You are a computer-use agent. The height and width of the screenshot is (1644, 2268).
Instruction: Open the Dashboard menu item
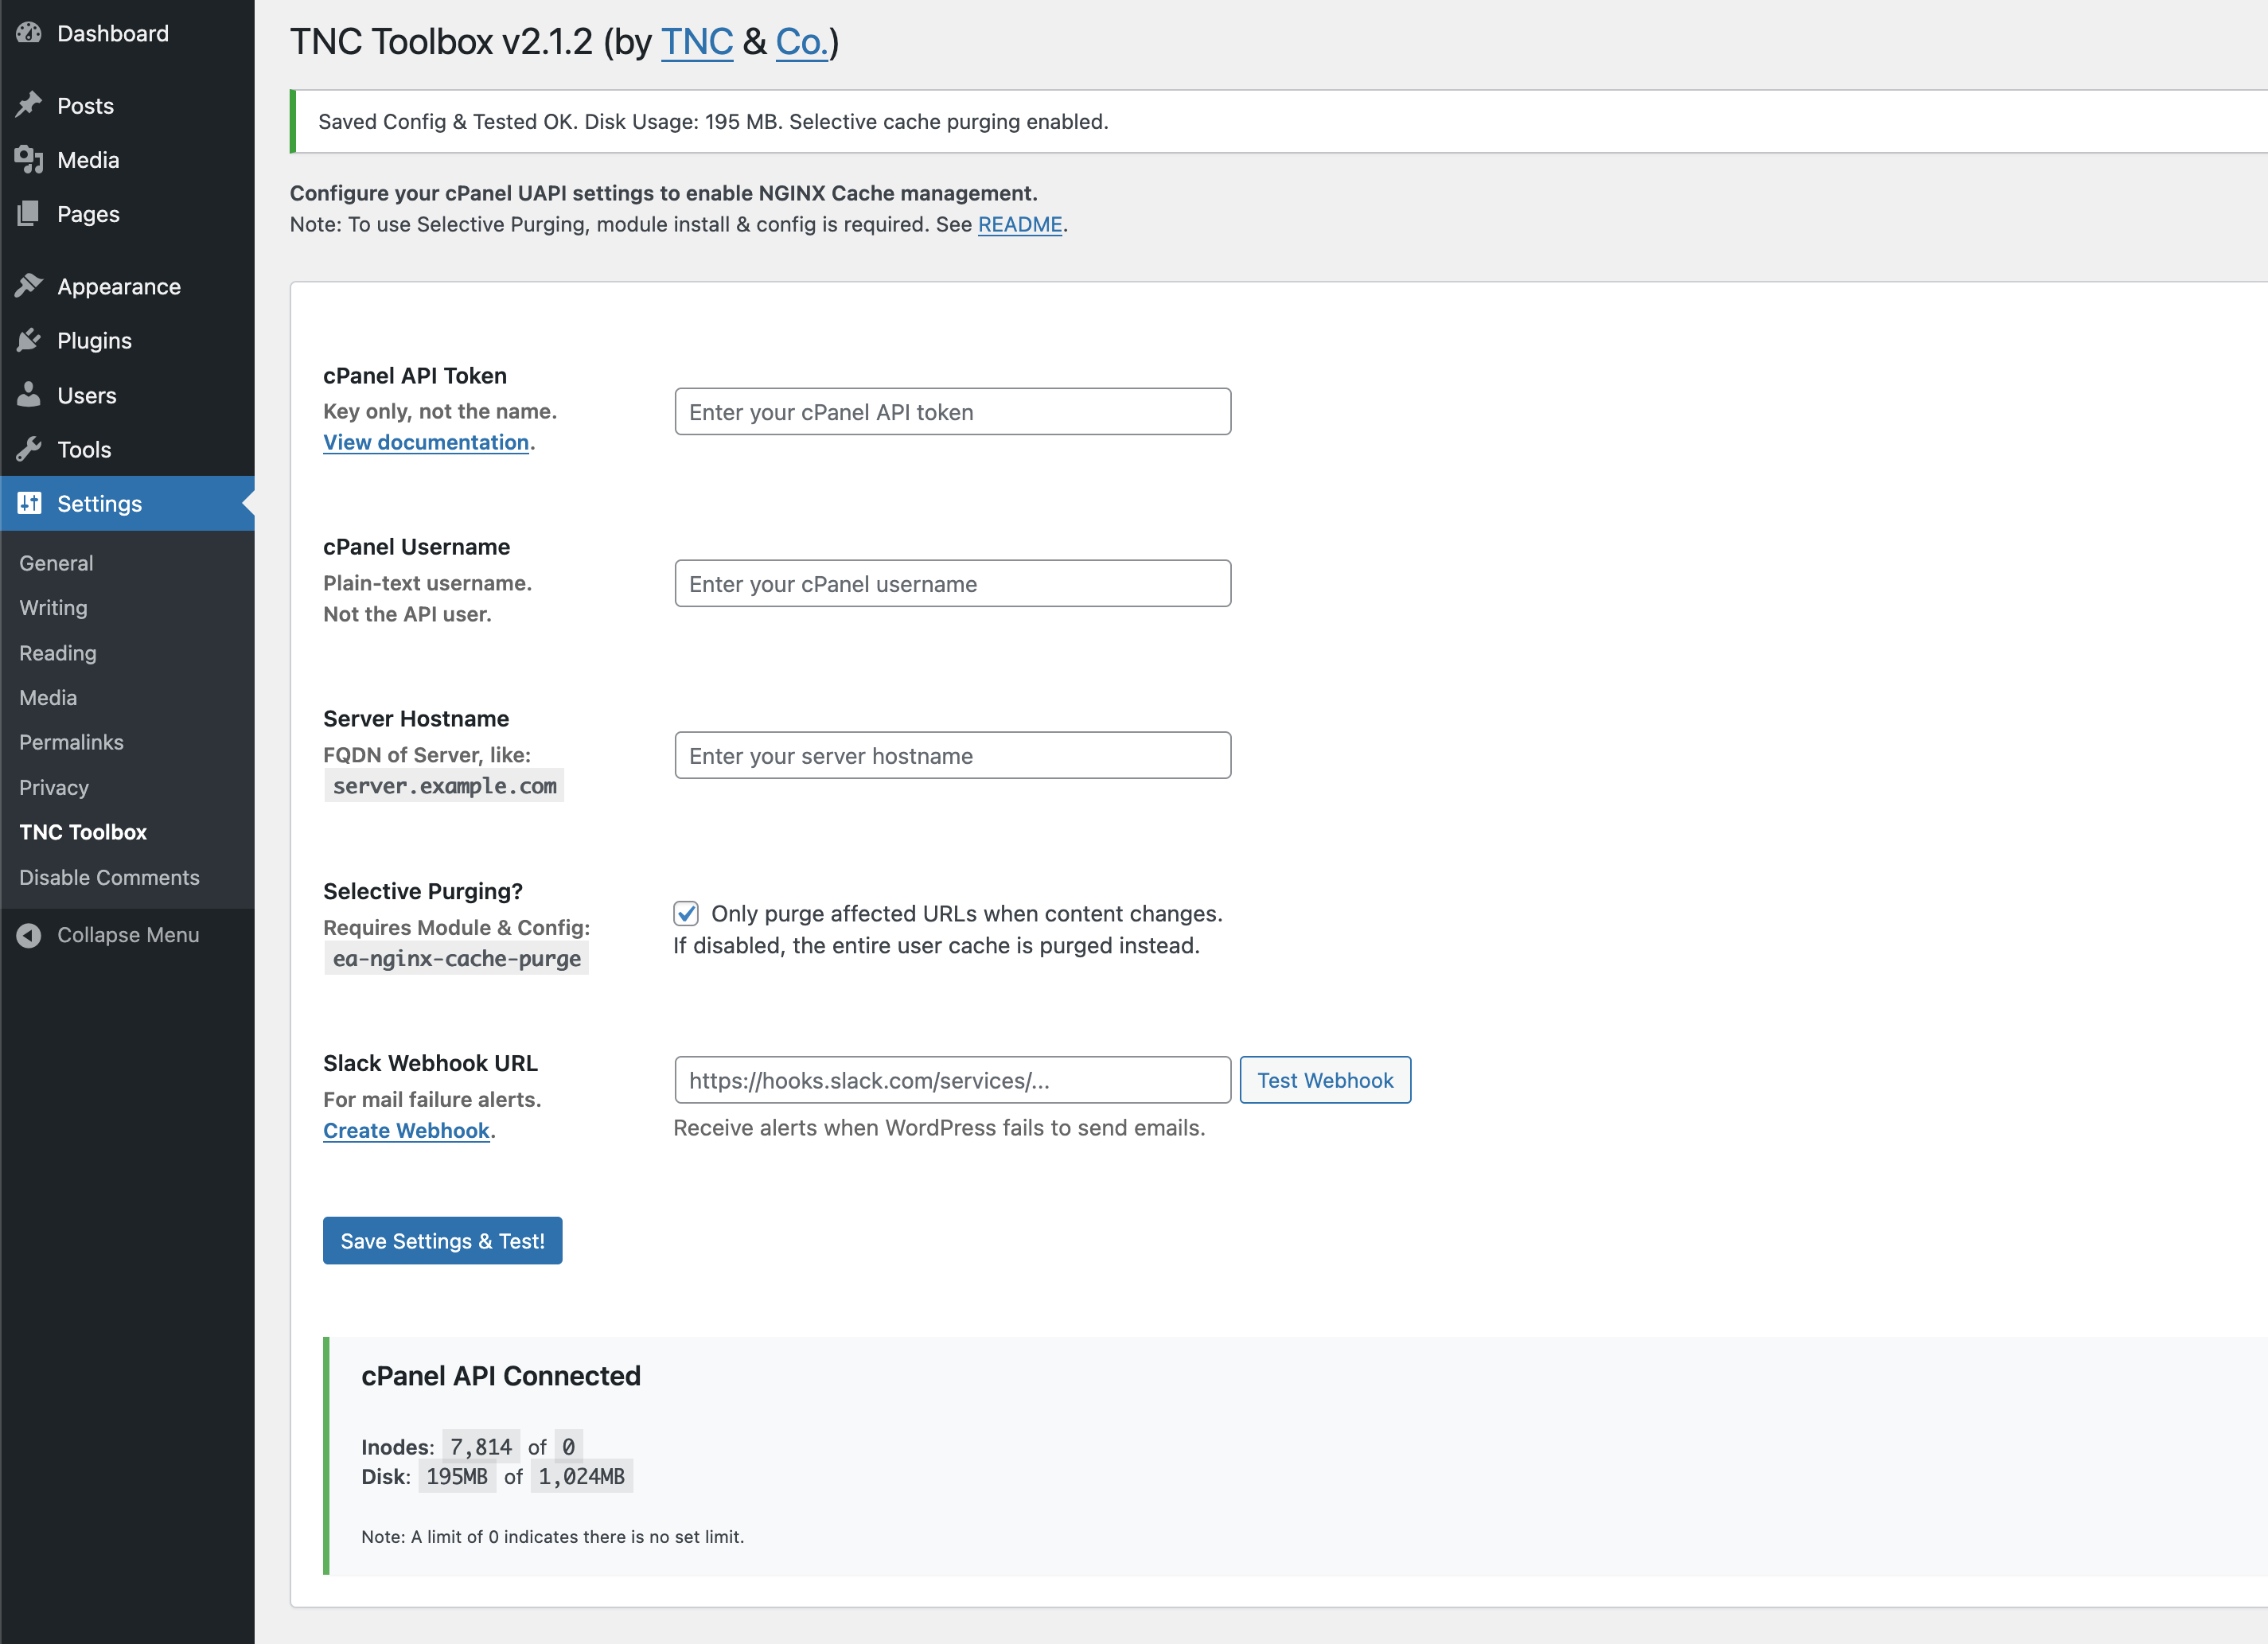point(127,33)
